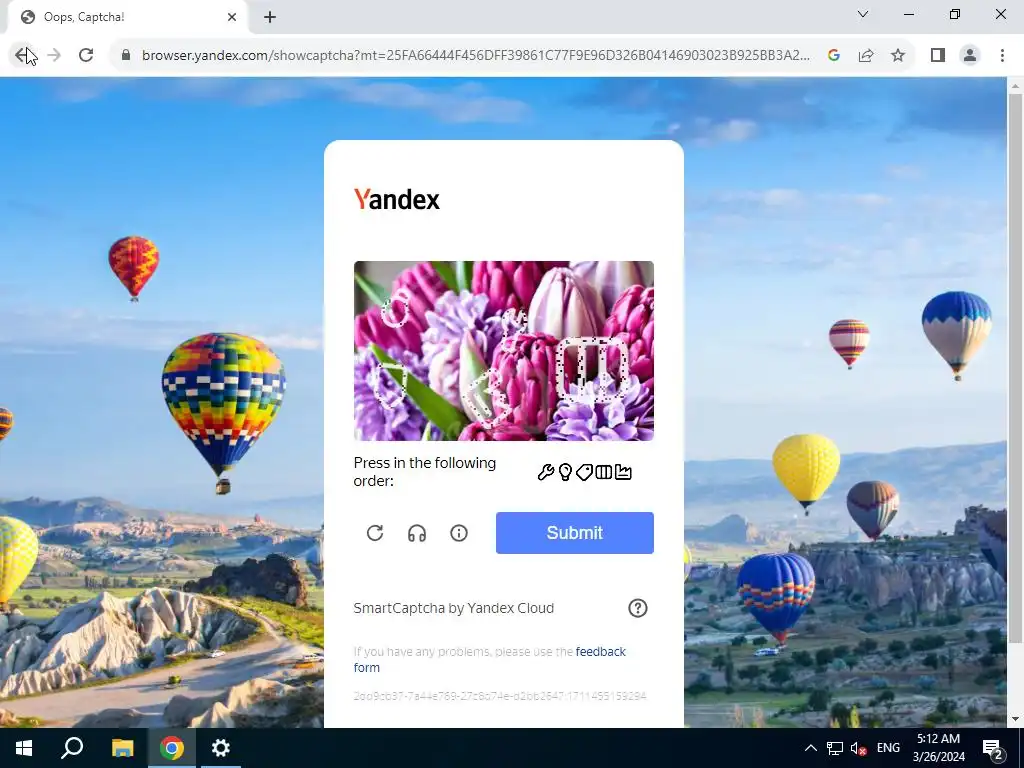The width and height of the screenshot is (1024, 768).
Task: Follow the feedback form link
Action: click(x=490, y=660)
